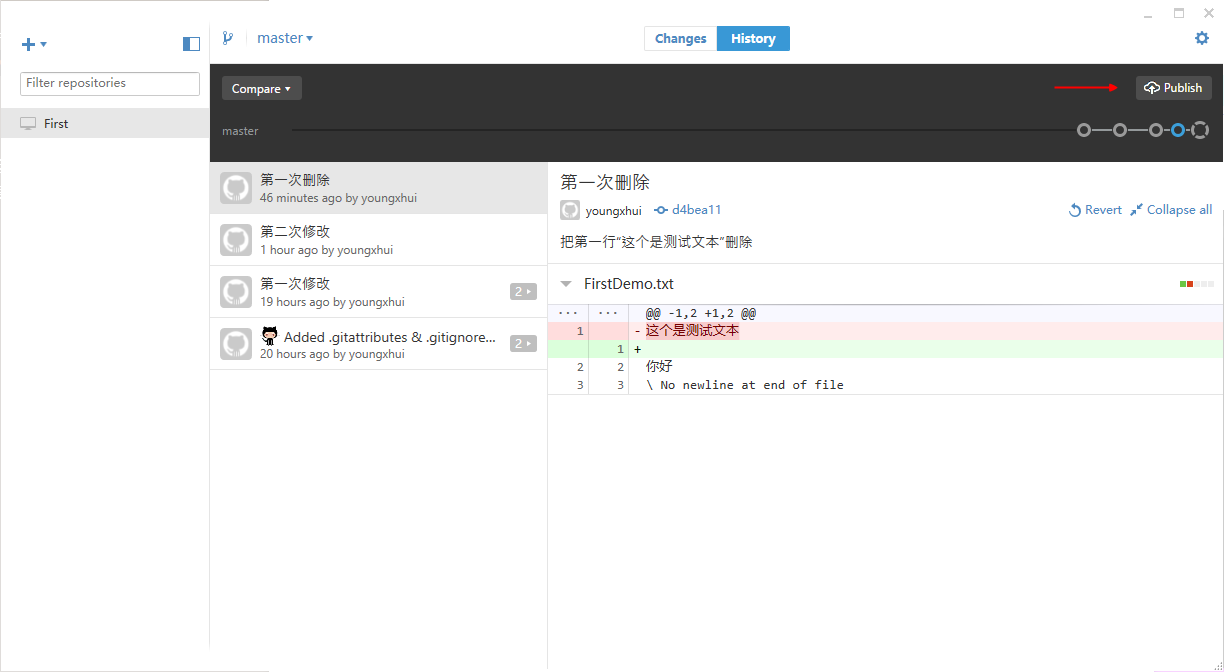
Task: Click youngxhui avatar in commit details
Action: pos(570,210)
